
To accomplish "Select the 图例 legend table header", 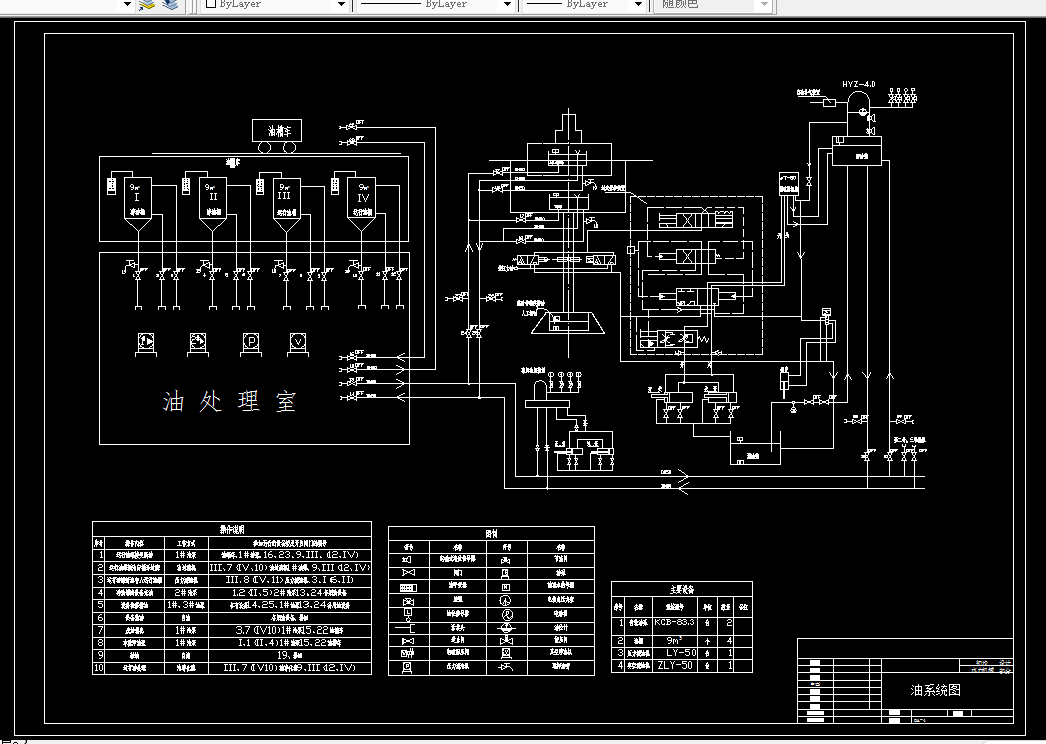I will (491, 533).
